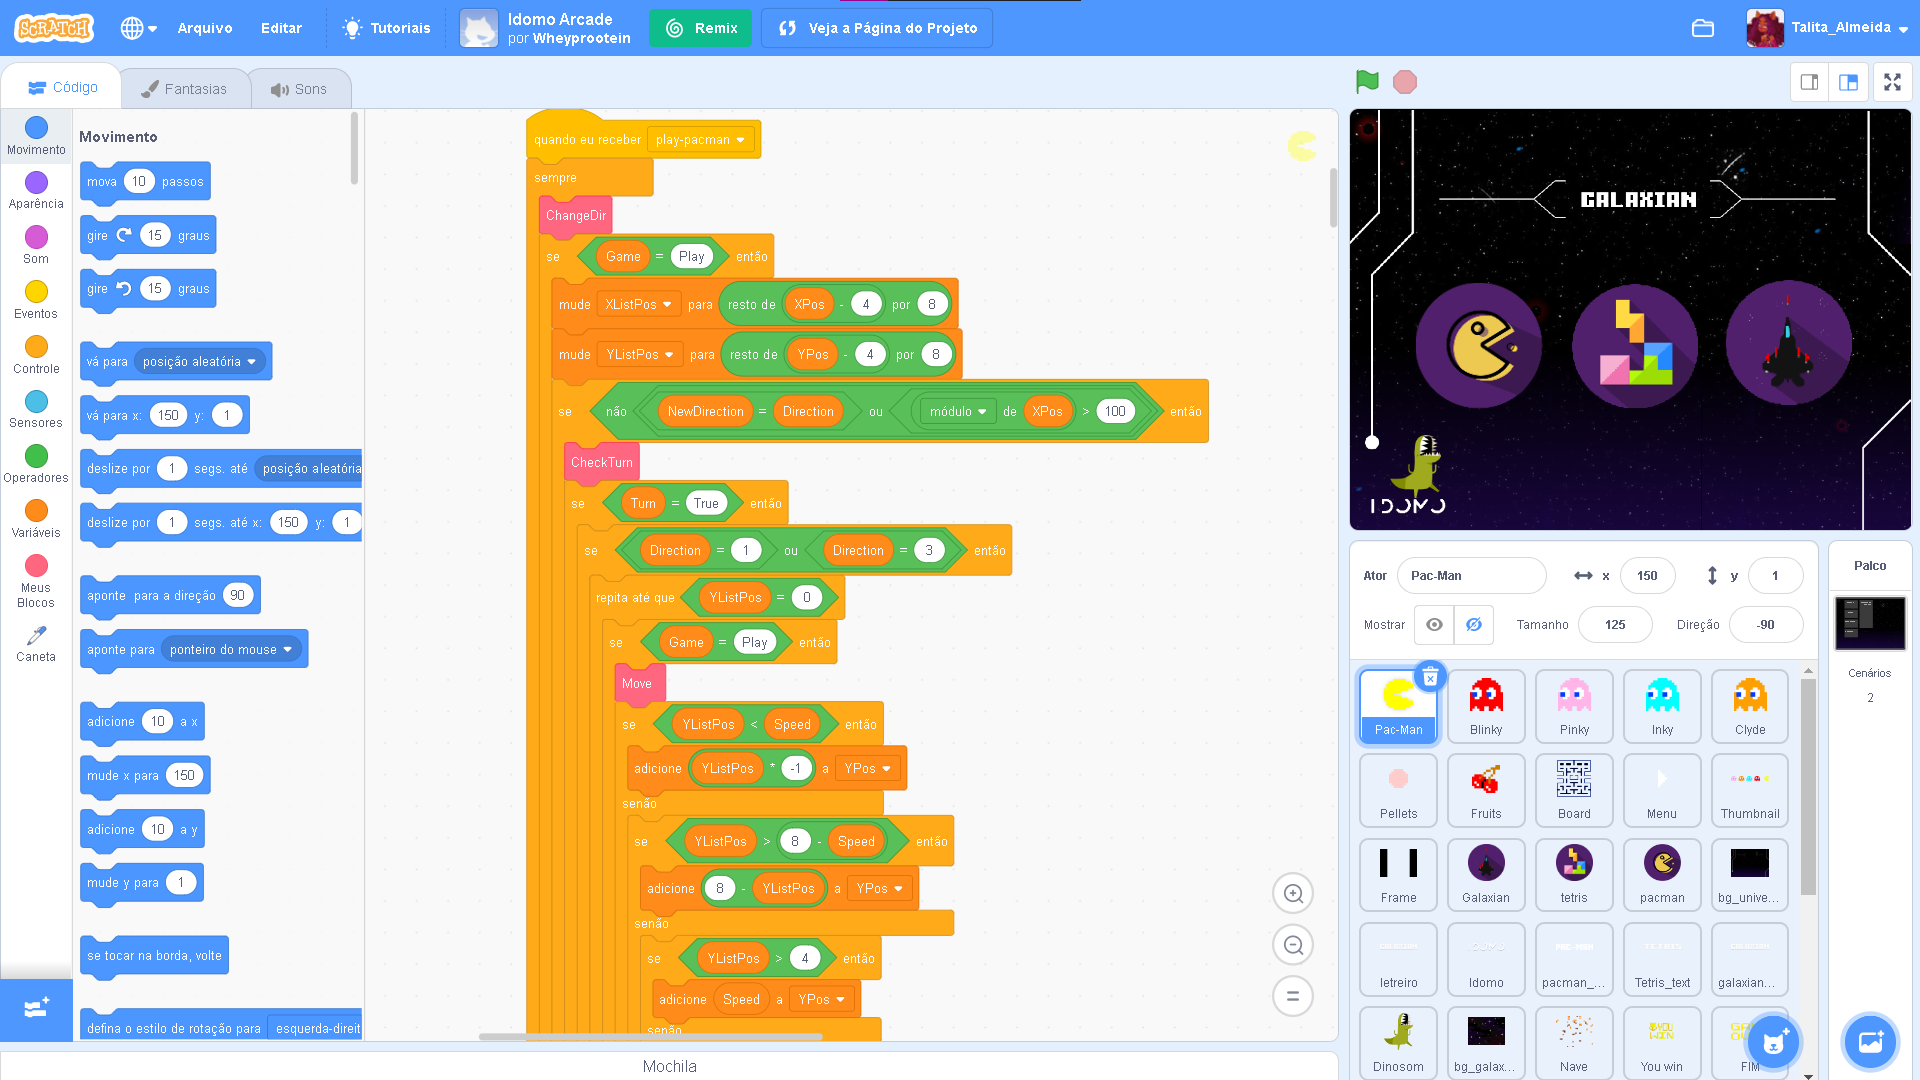Show the Pac-Man sprite with eye toggle
Image resolution: width=1920 pixels, height=1080 pixels.
point(1434,624)
